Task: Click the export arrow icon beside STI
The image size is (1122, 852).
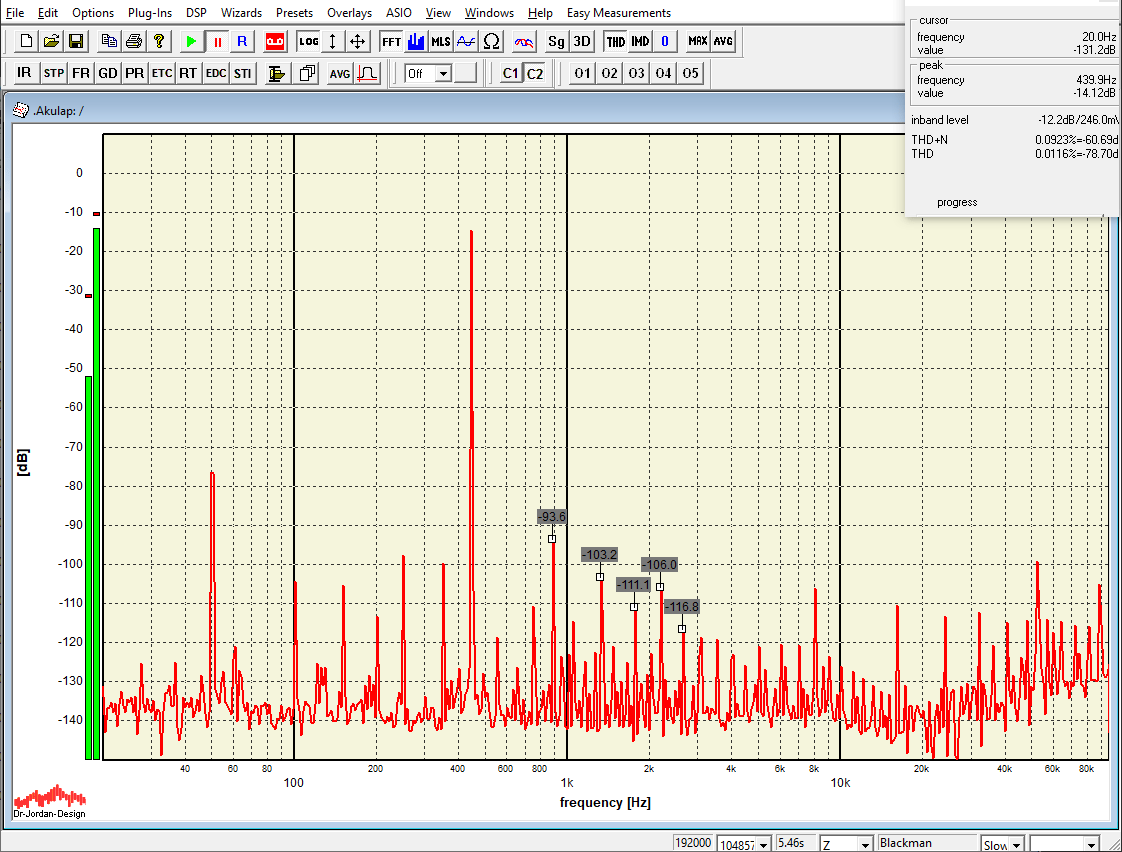Action: pyautogui.click(x=276, y=73)
